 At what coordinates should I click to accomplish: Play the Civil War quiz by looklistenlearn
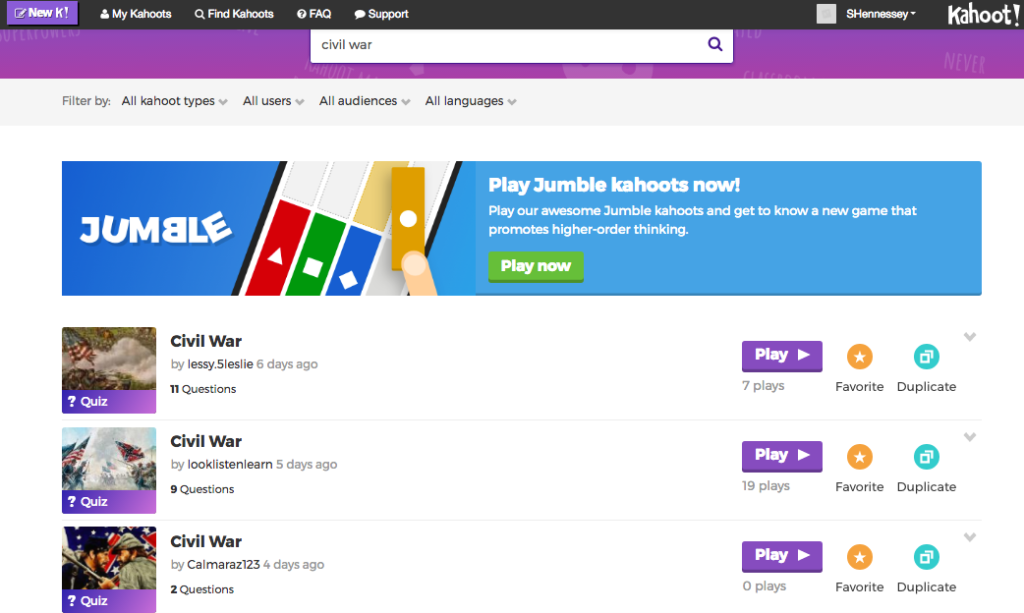[x=782, y=456]
